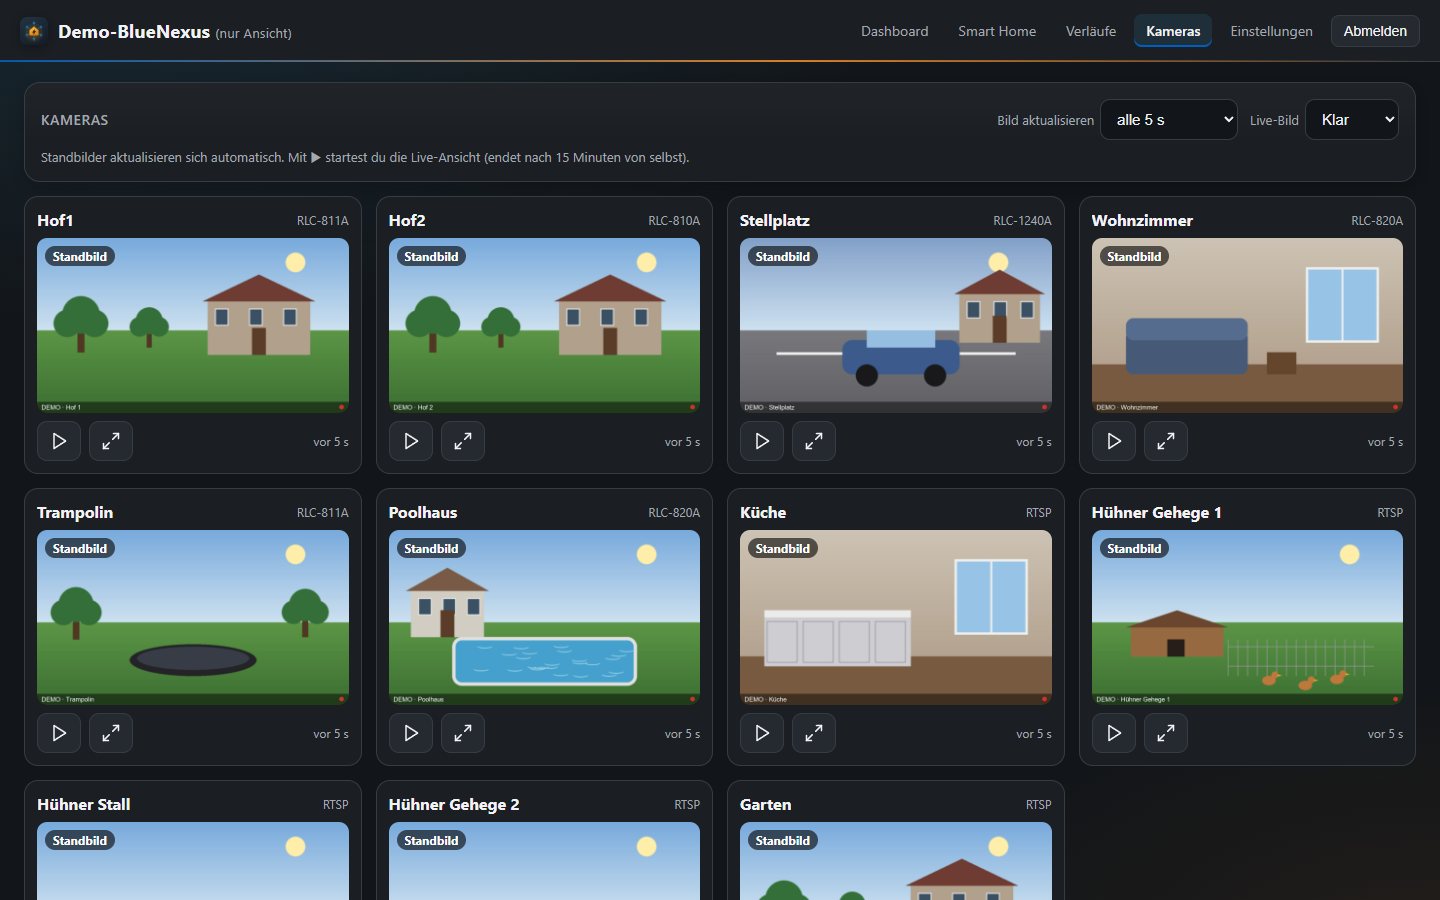This screenshot has width=1440, height=900.
Task: Switch to Smart Home page
Action: click(x=997, y=31)
